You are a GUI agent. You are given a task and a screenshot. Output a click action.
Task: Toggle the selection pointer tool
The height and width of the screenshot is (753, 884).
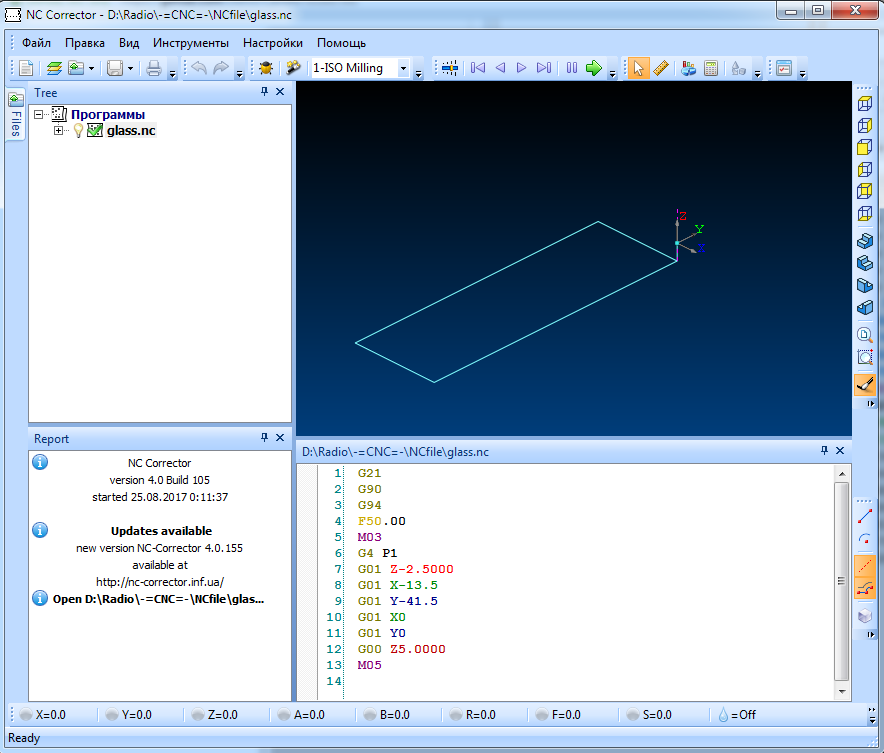click(638, 68)
